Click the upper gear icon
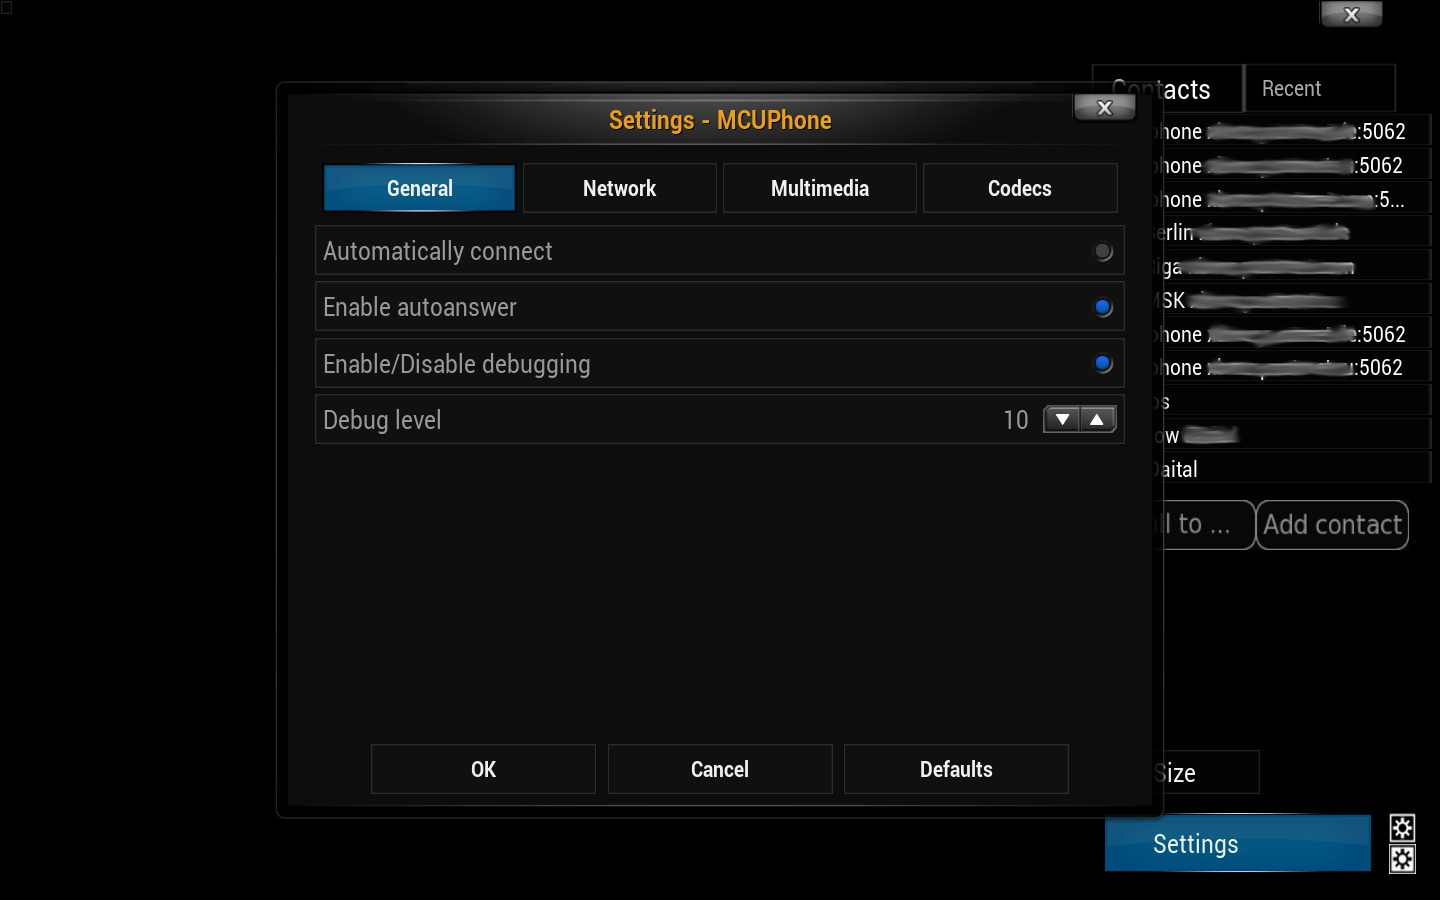 1402,827
